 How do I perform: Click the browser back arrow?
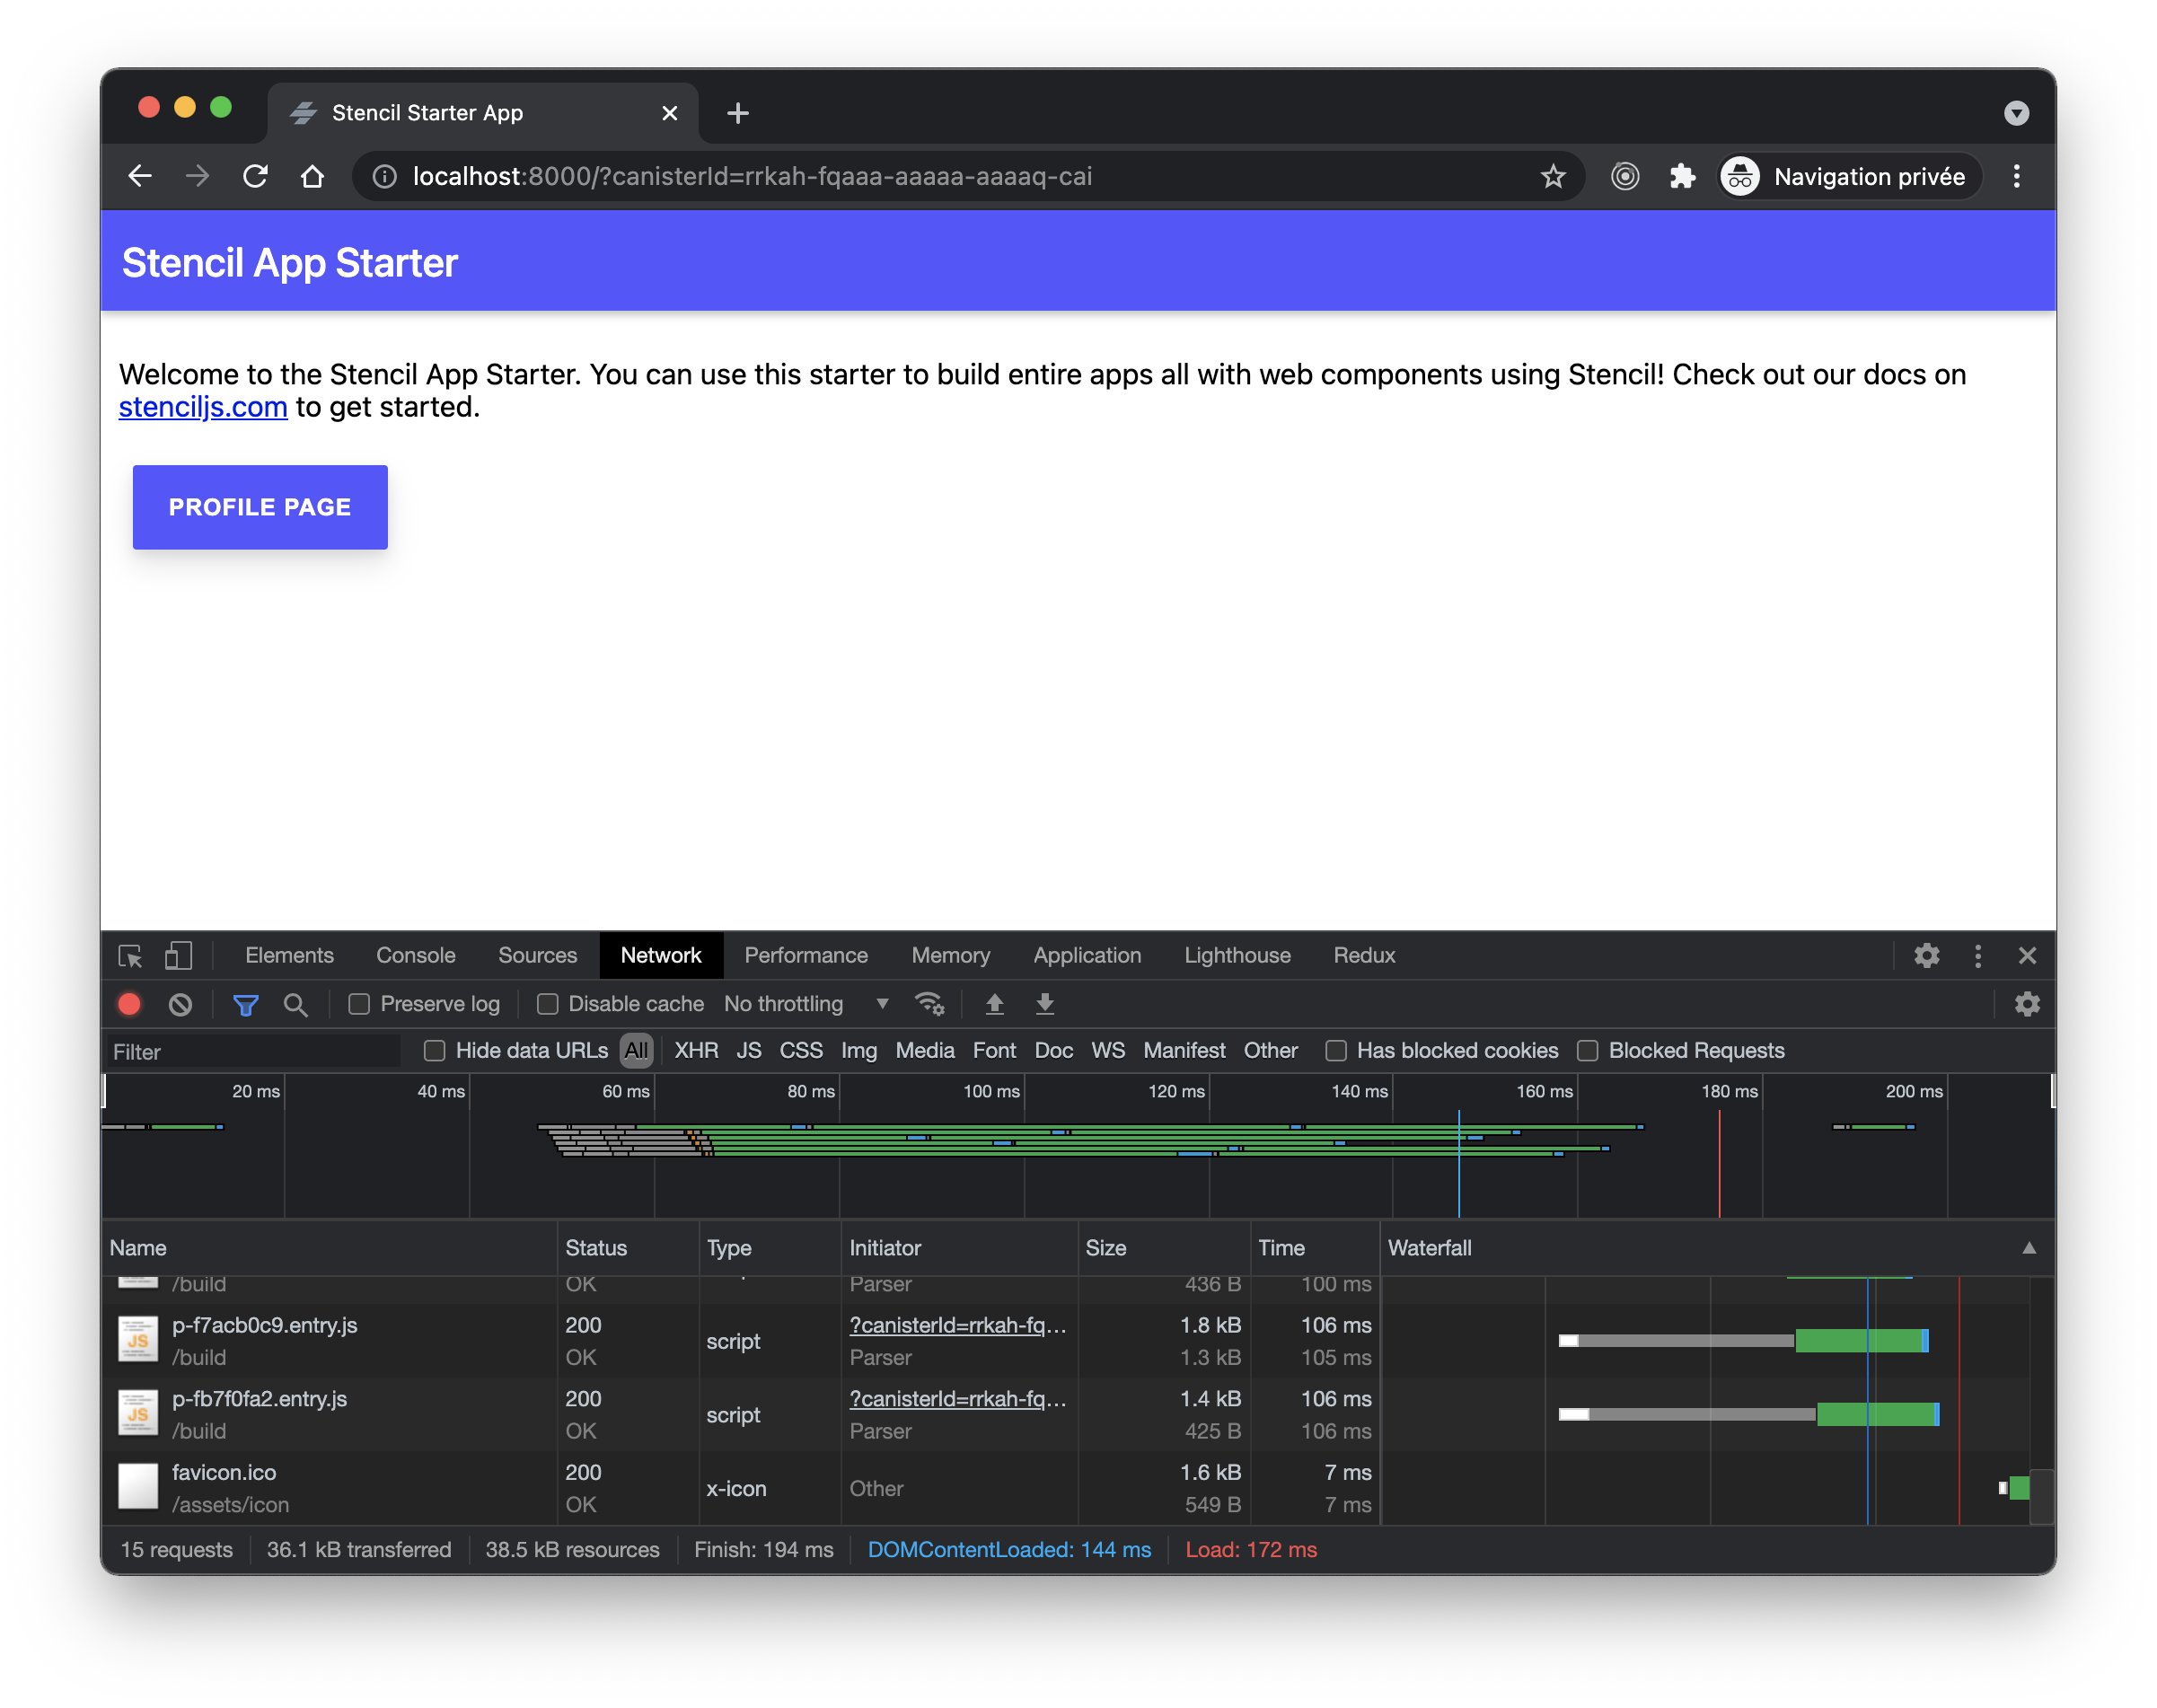[x=140, y=176]
